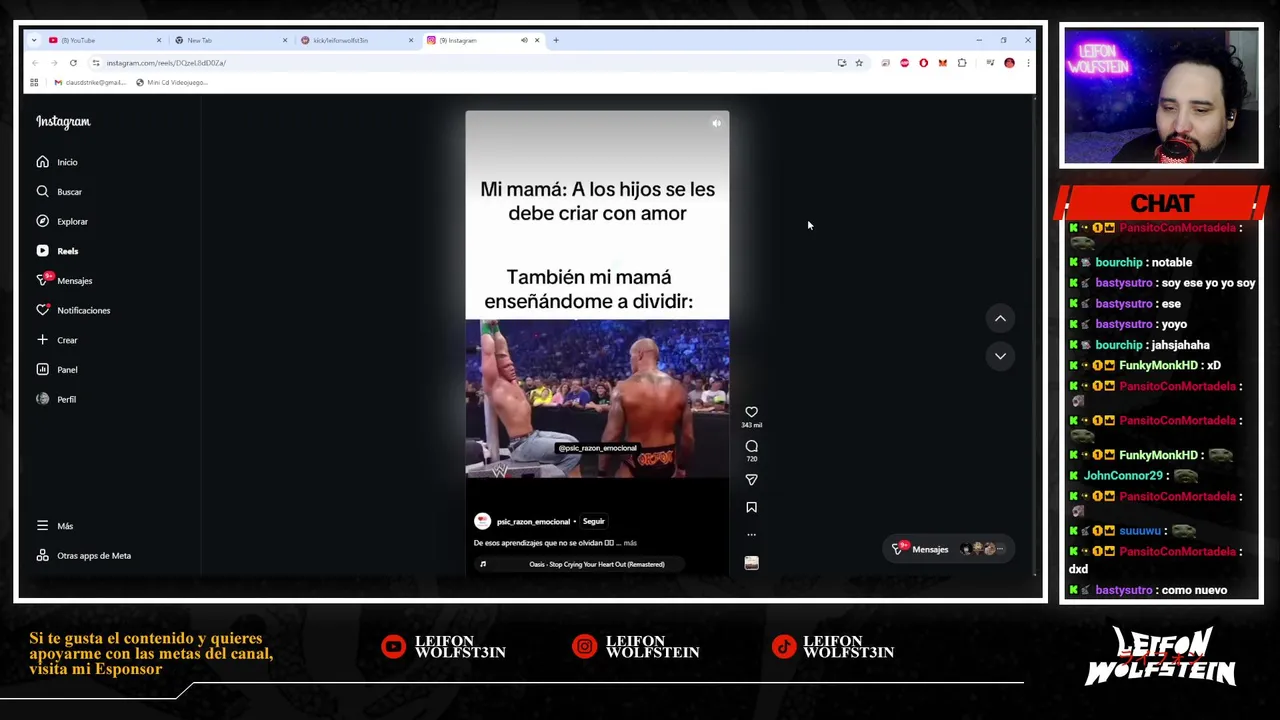Go forward in browser history
The width and height of the screenshot is (1280, 720).
[x=54, y=63]
